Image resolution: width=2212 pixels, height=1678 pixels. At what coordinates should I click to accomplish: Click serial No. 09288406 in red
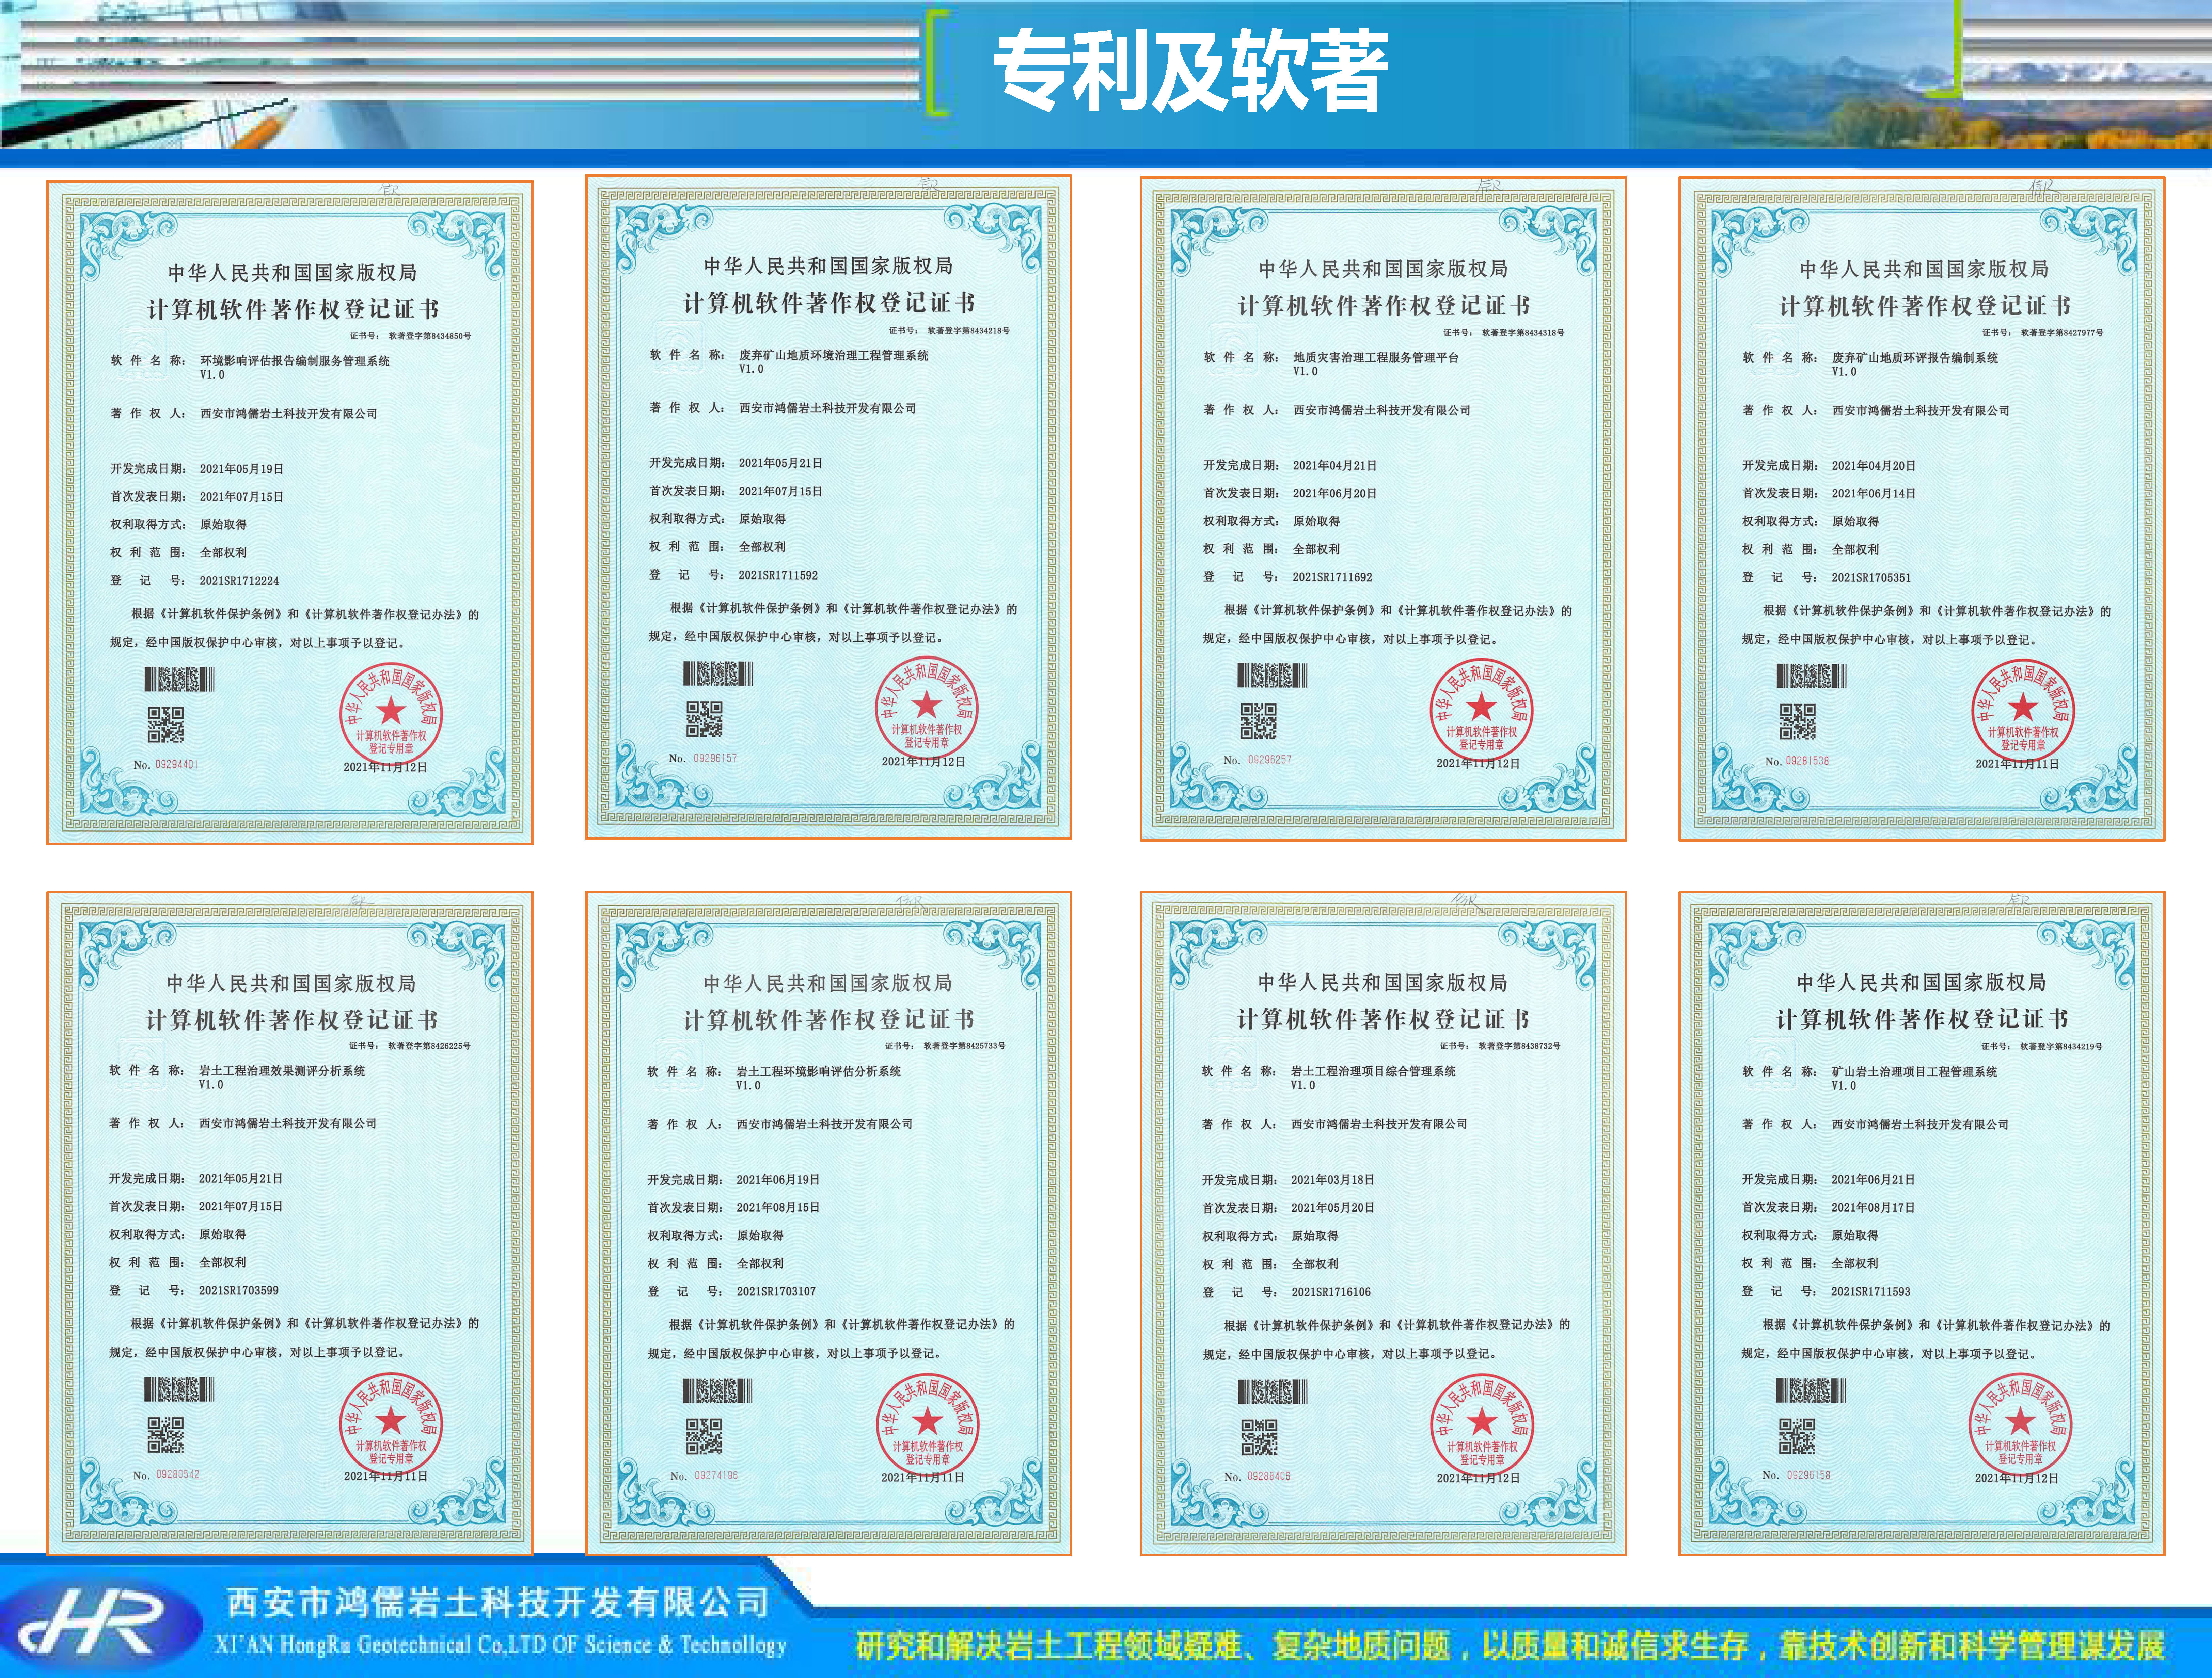[1269, 1476]
